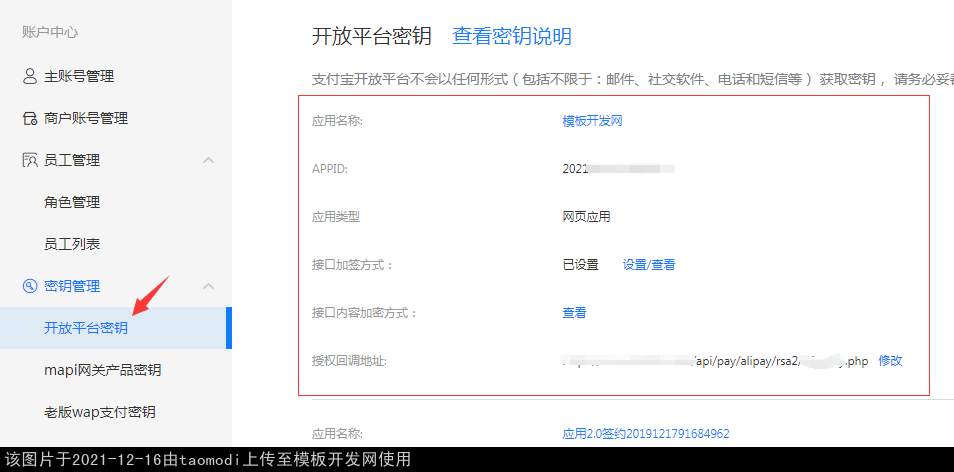Collapse the 员工管理 section chevron
This screenshot has height=472, width=954.
tap(208, 160)
